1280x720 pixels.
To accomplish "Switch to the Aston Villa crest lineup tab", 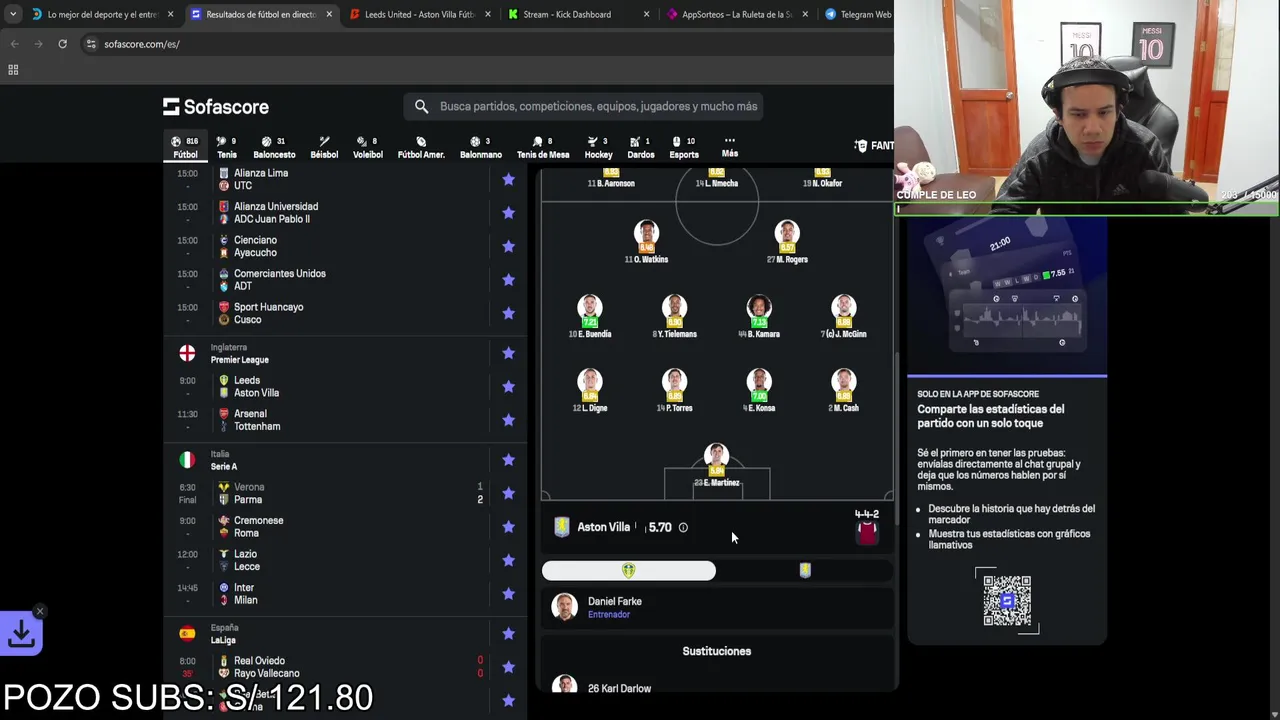I will (x=805, y=570).
